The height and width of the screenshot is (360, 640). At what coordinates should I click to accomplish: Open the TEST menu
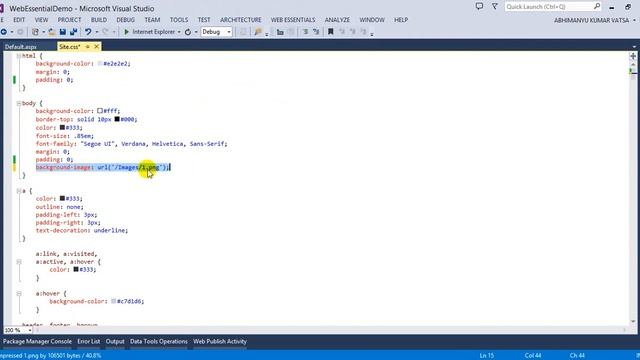click(204, 20)
